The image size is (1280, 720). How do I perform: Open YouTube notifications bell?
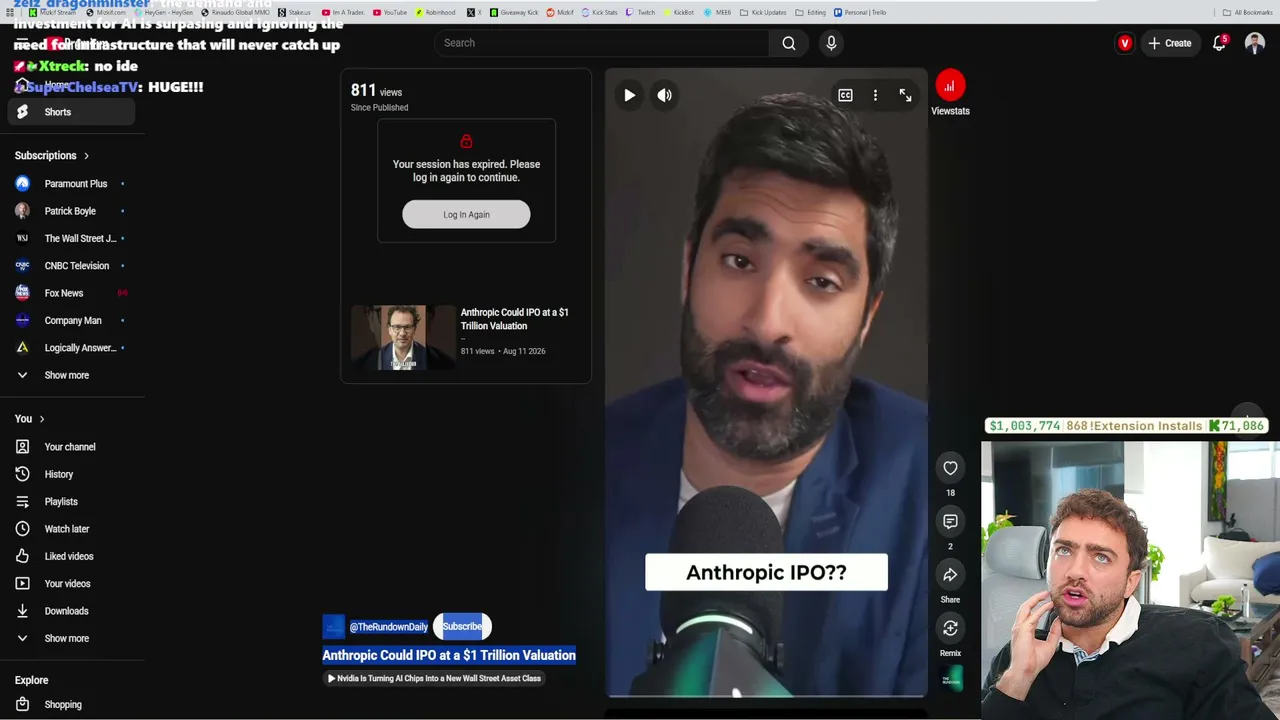[x=1219, y=43]
